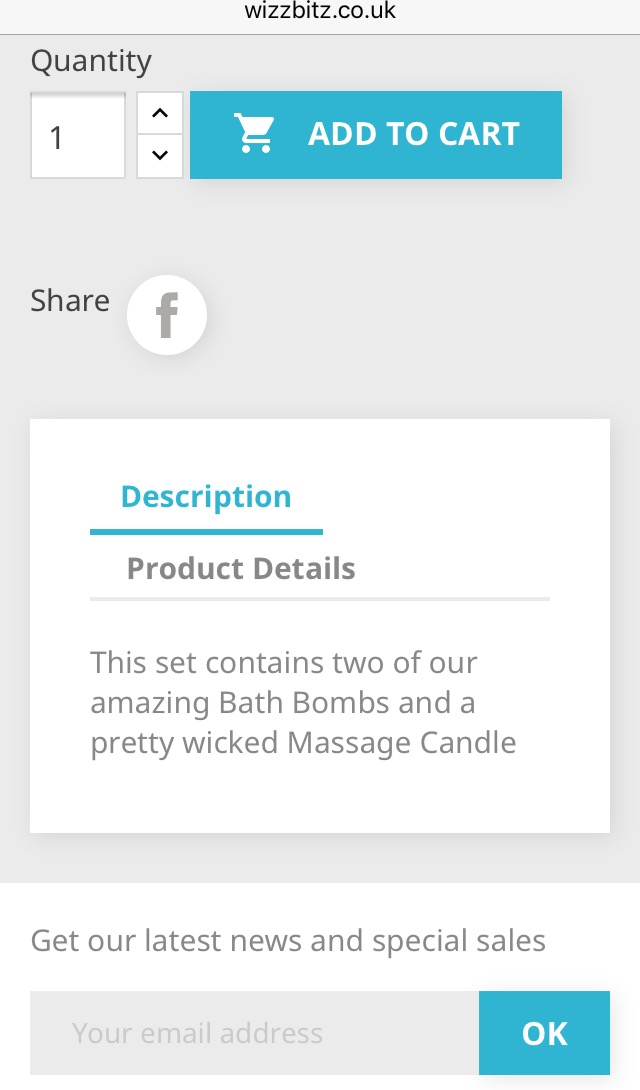
Task: Click the blue underline beneath Description
Action: [x=206, y=532]
